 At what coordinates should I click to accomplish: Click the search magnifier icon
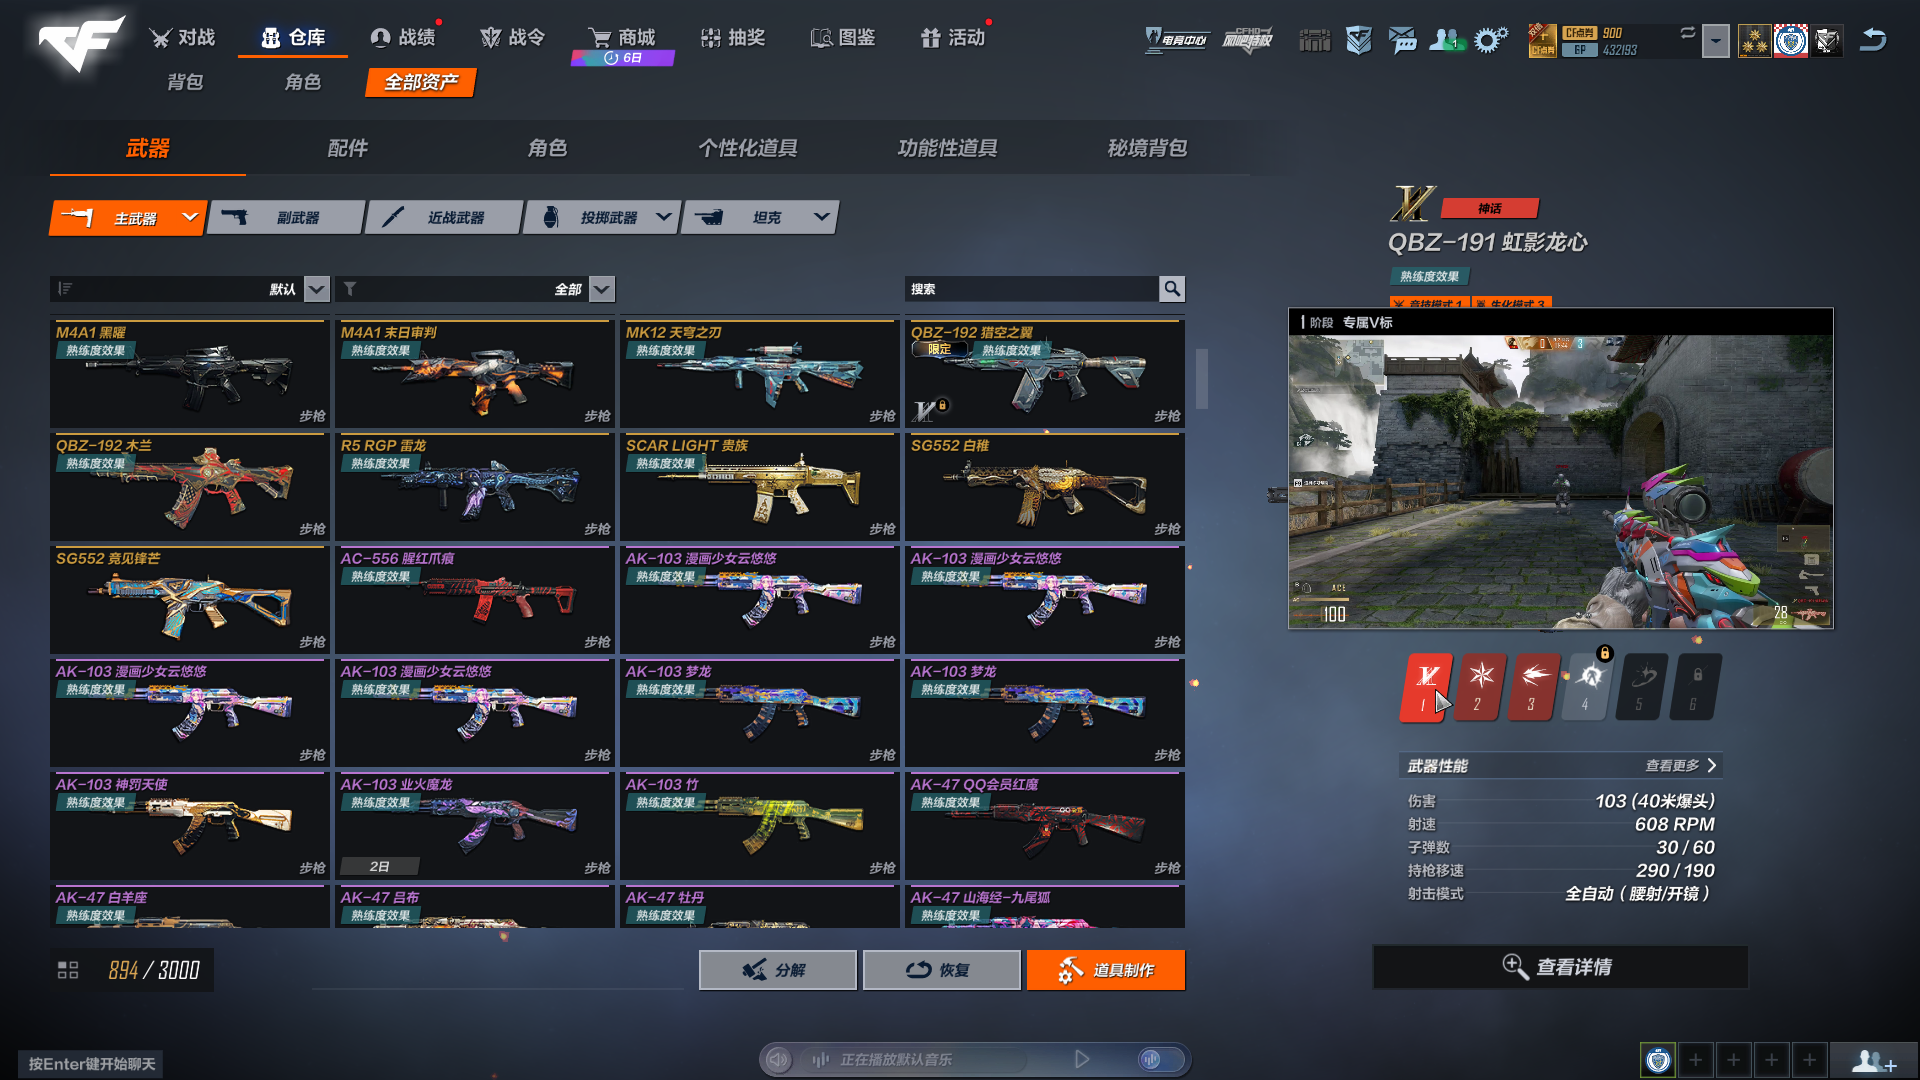tap(1172, 289)
